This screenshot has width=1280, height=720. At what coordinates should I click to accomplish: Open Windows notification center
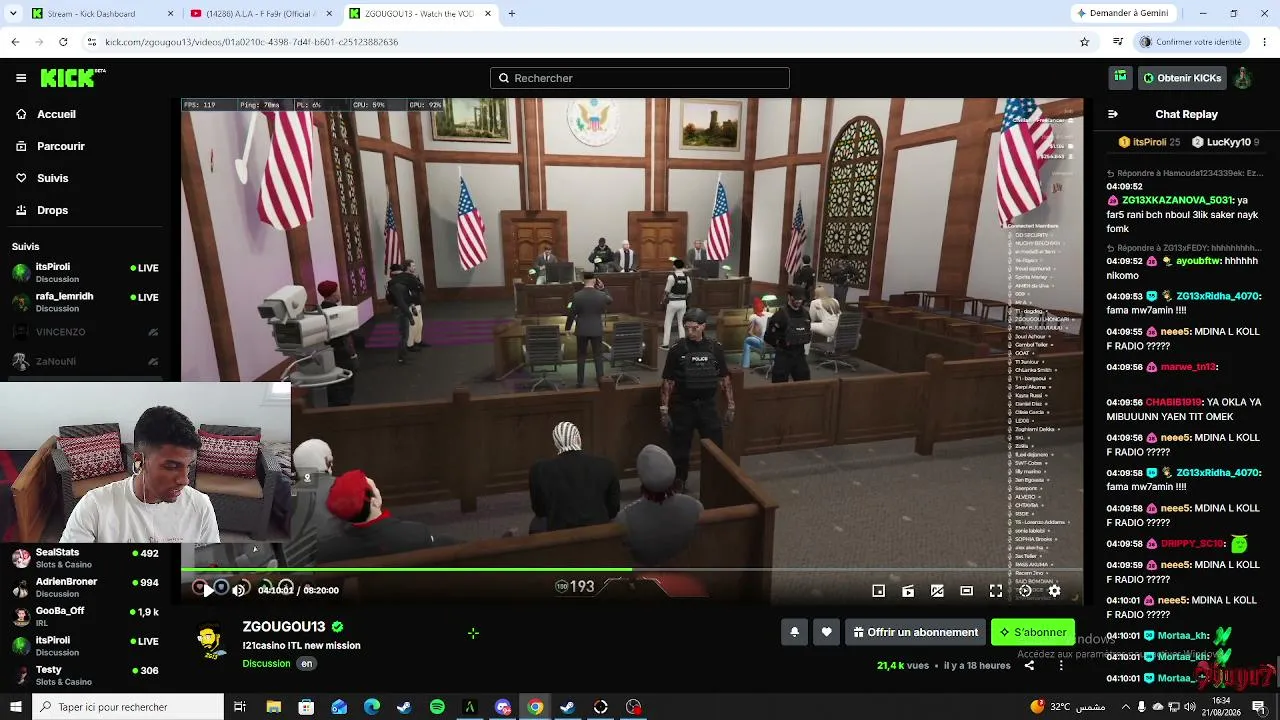coord(1258,707)
